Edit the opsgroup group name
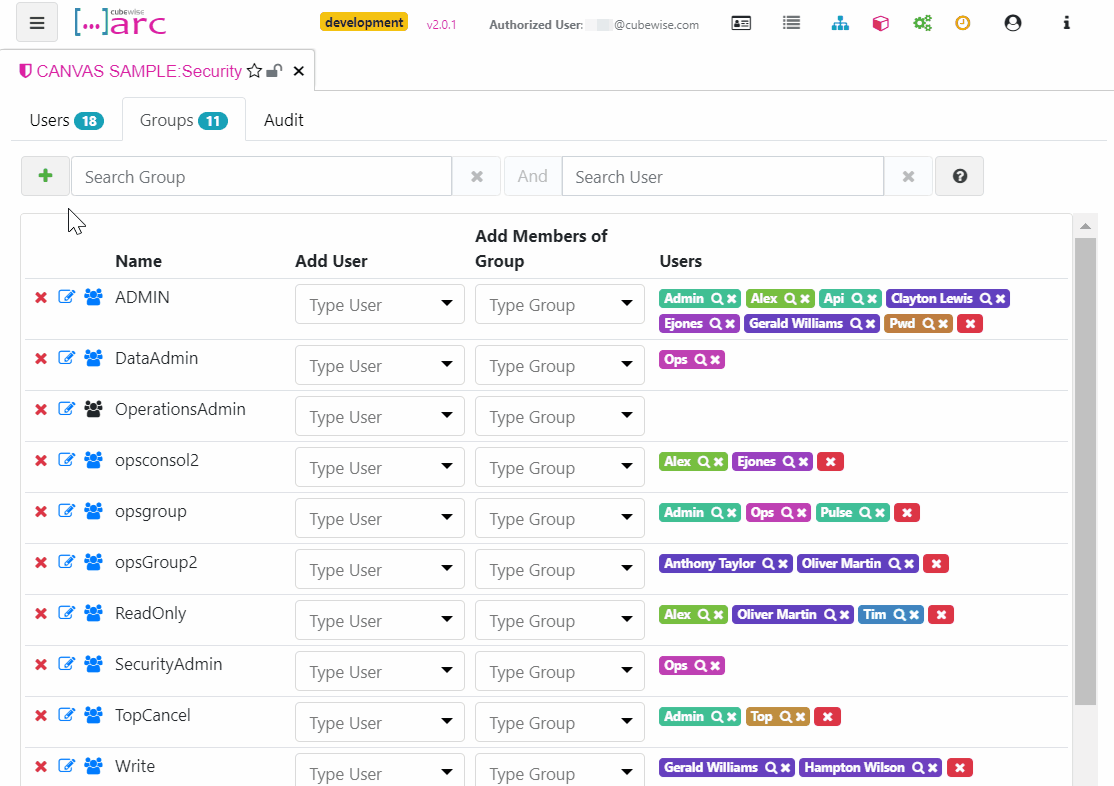1114x786 pixels. pos(67,511)
